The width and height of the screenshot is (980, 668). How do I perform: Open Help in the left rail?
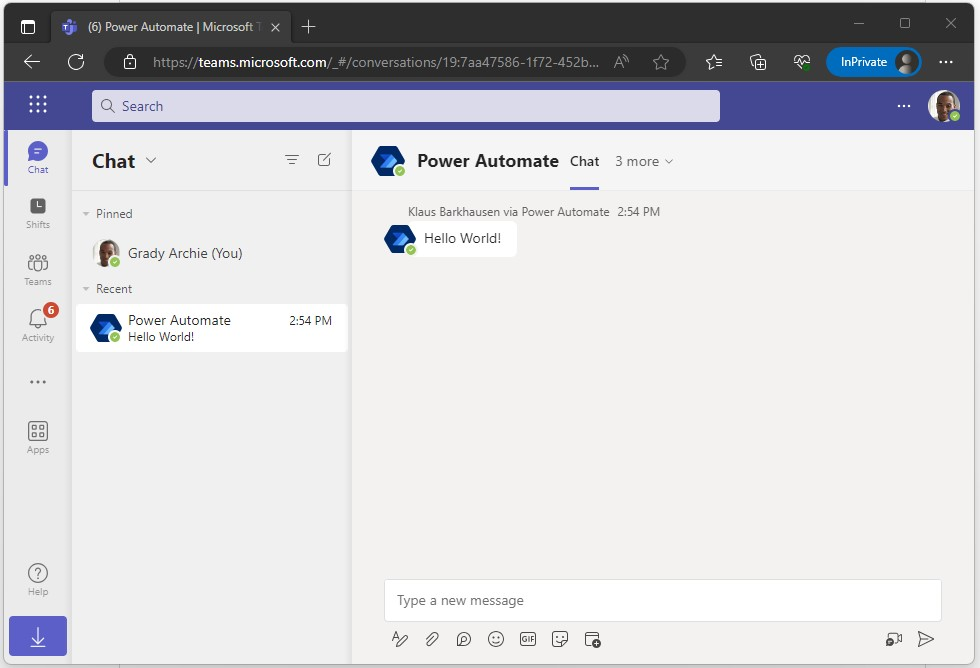[x=38, y=579]
